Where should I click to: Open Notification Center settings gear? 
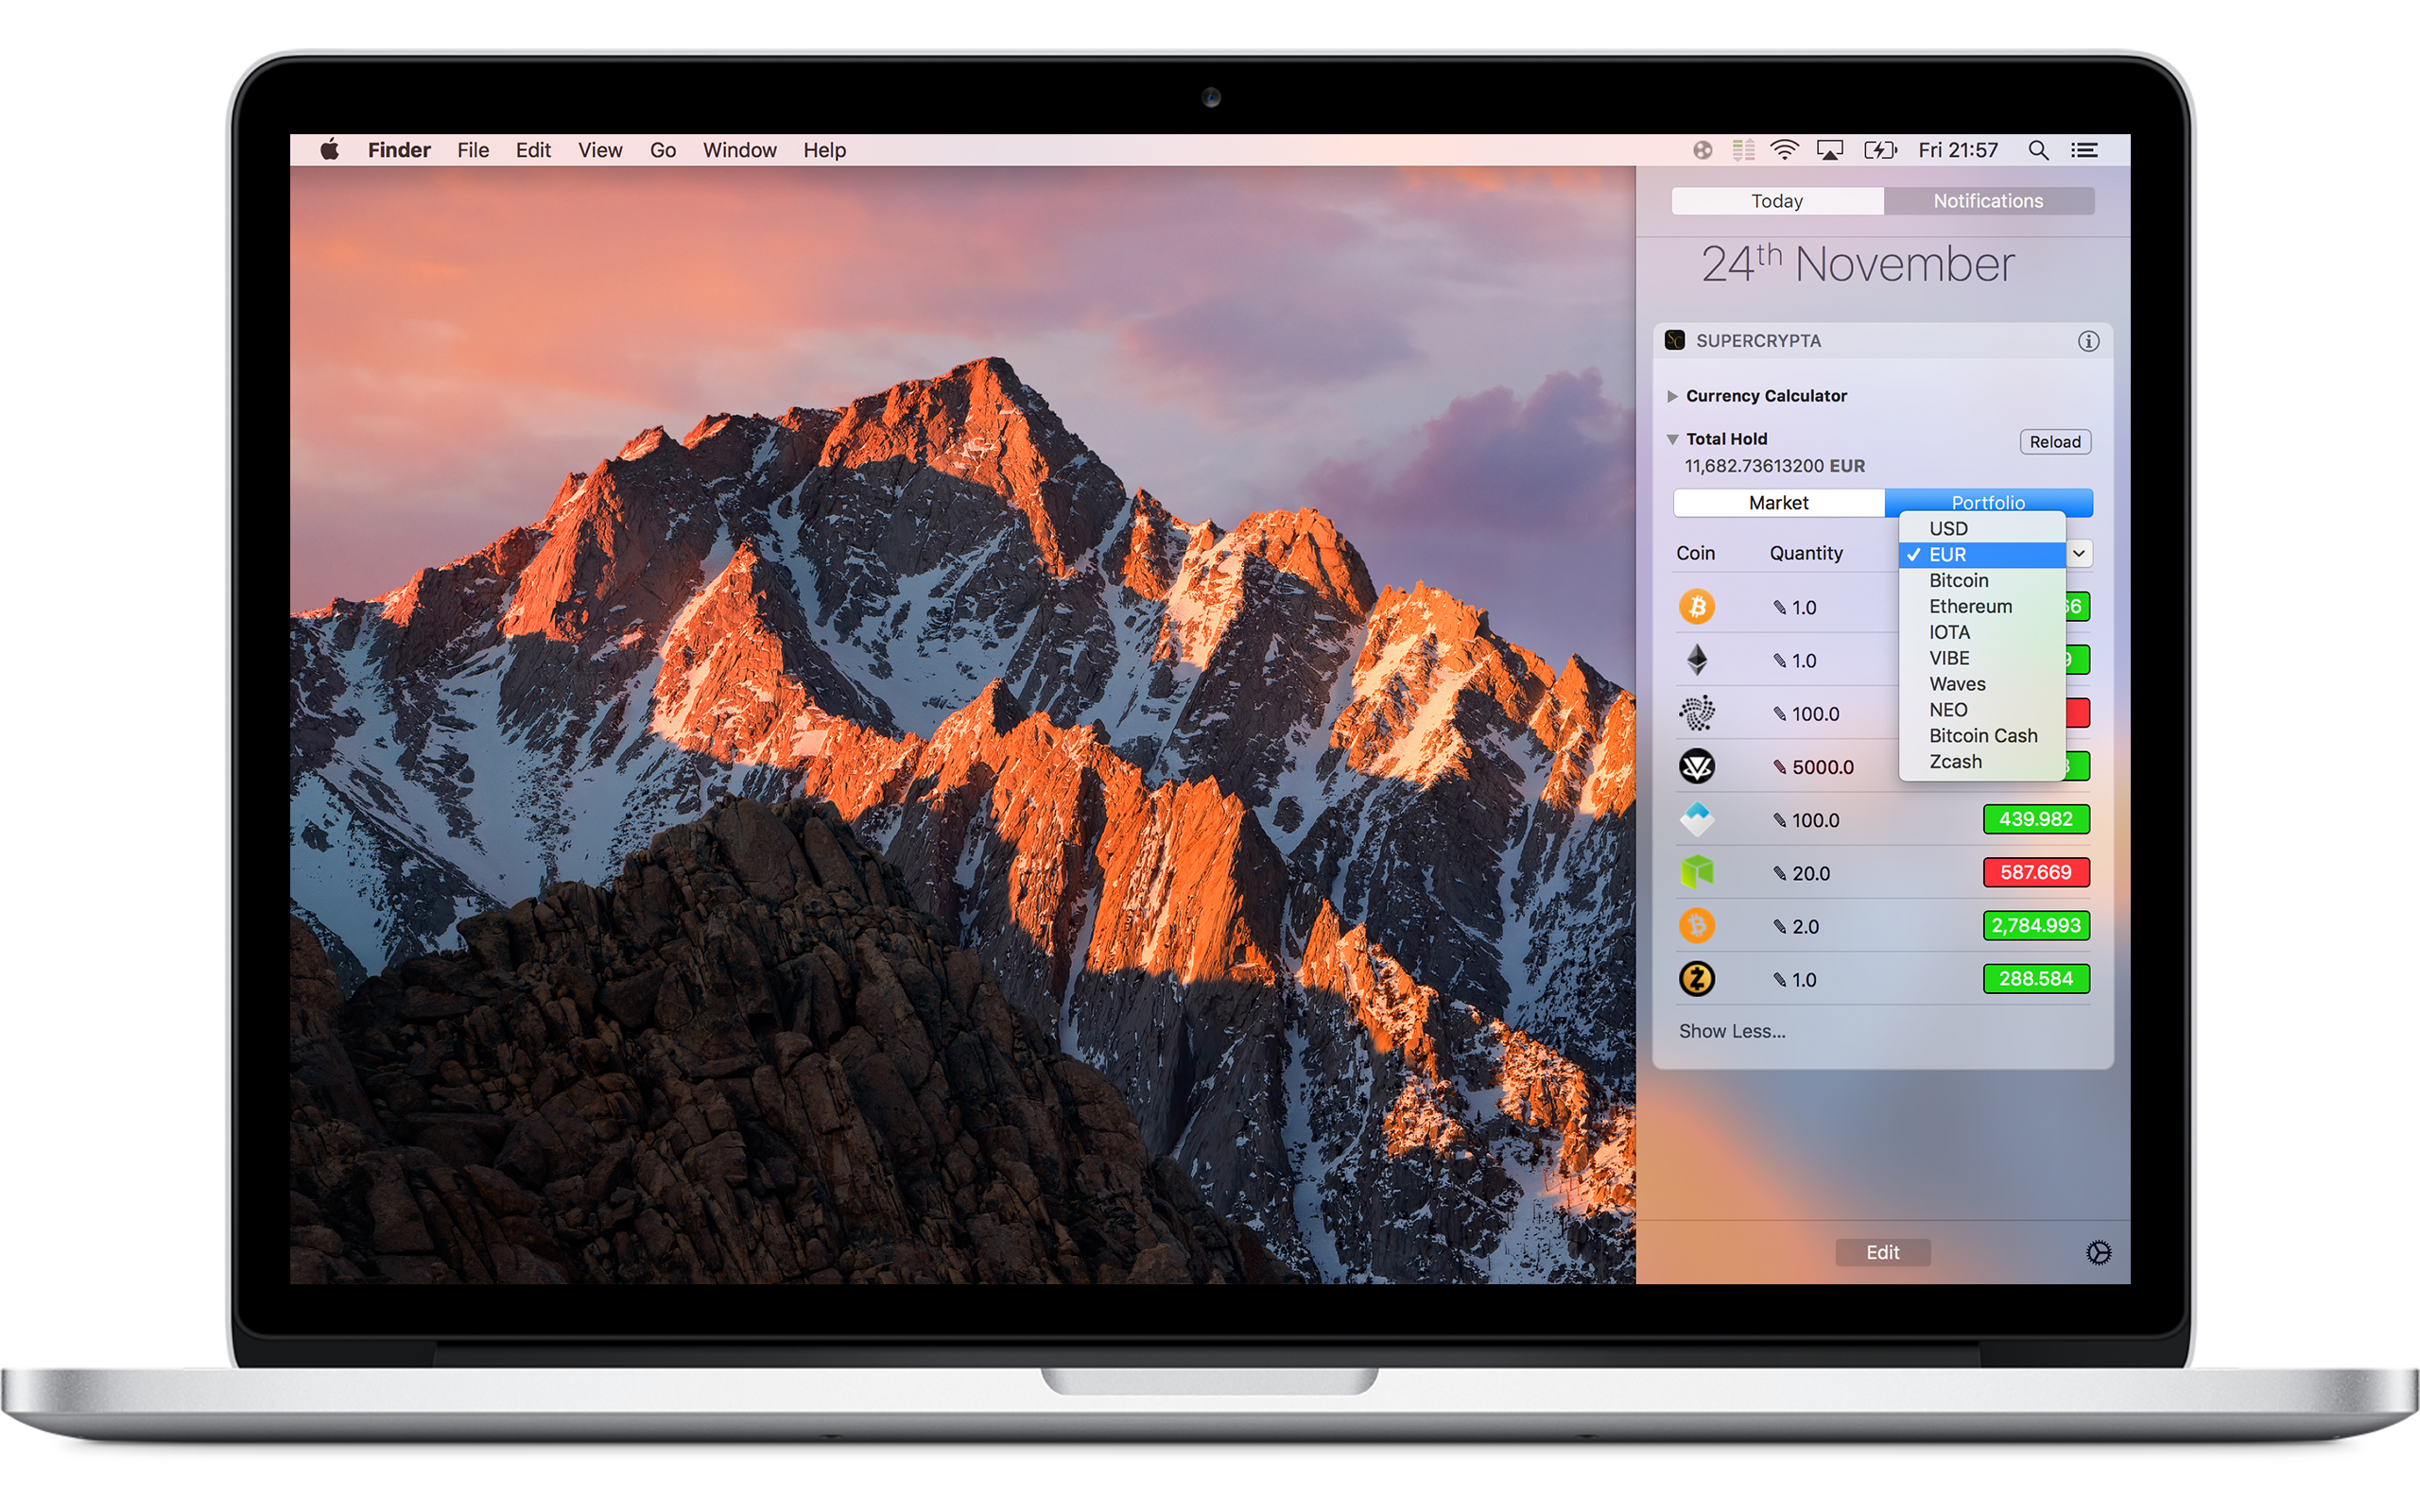coord(2098,1252)
